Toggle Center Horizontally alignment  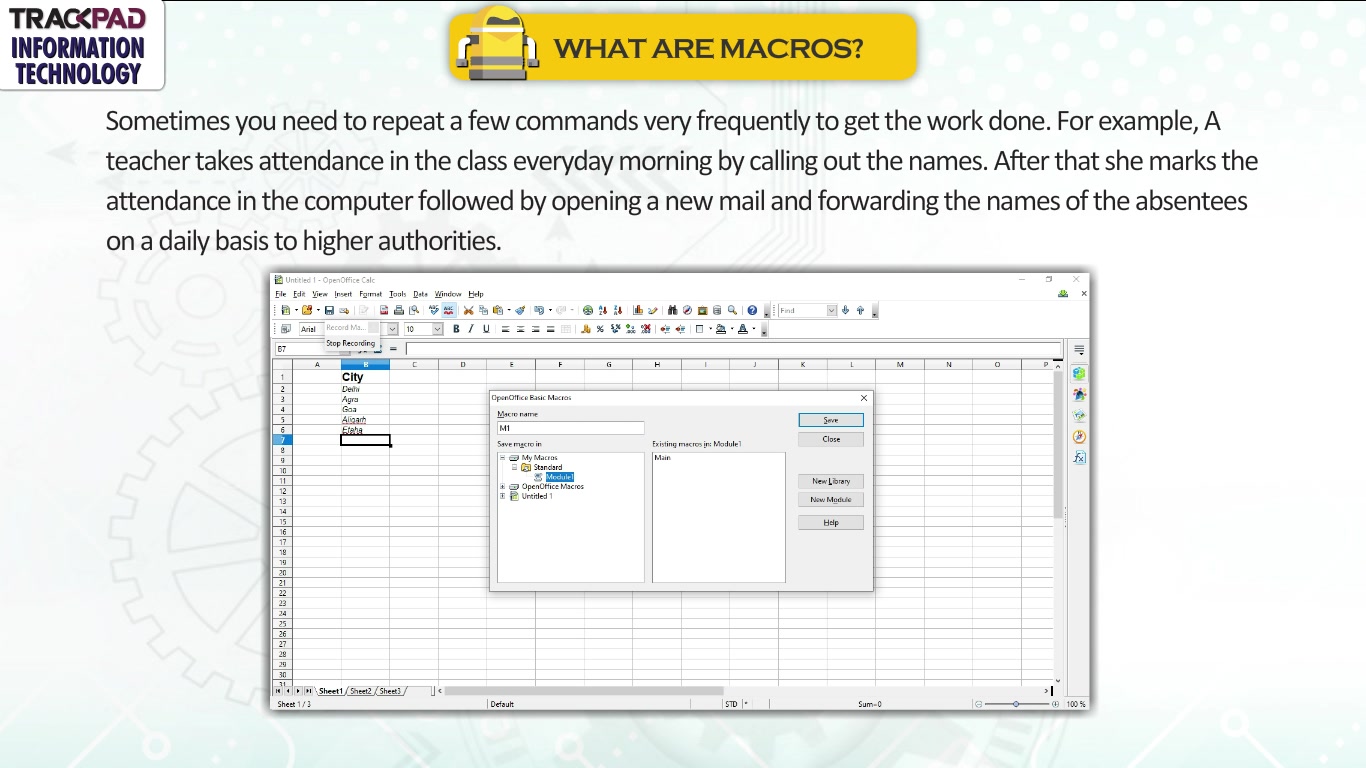pyautogui.click(x=520, y=329)
